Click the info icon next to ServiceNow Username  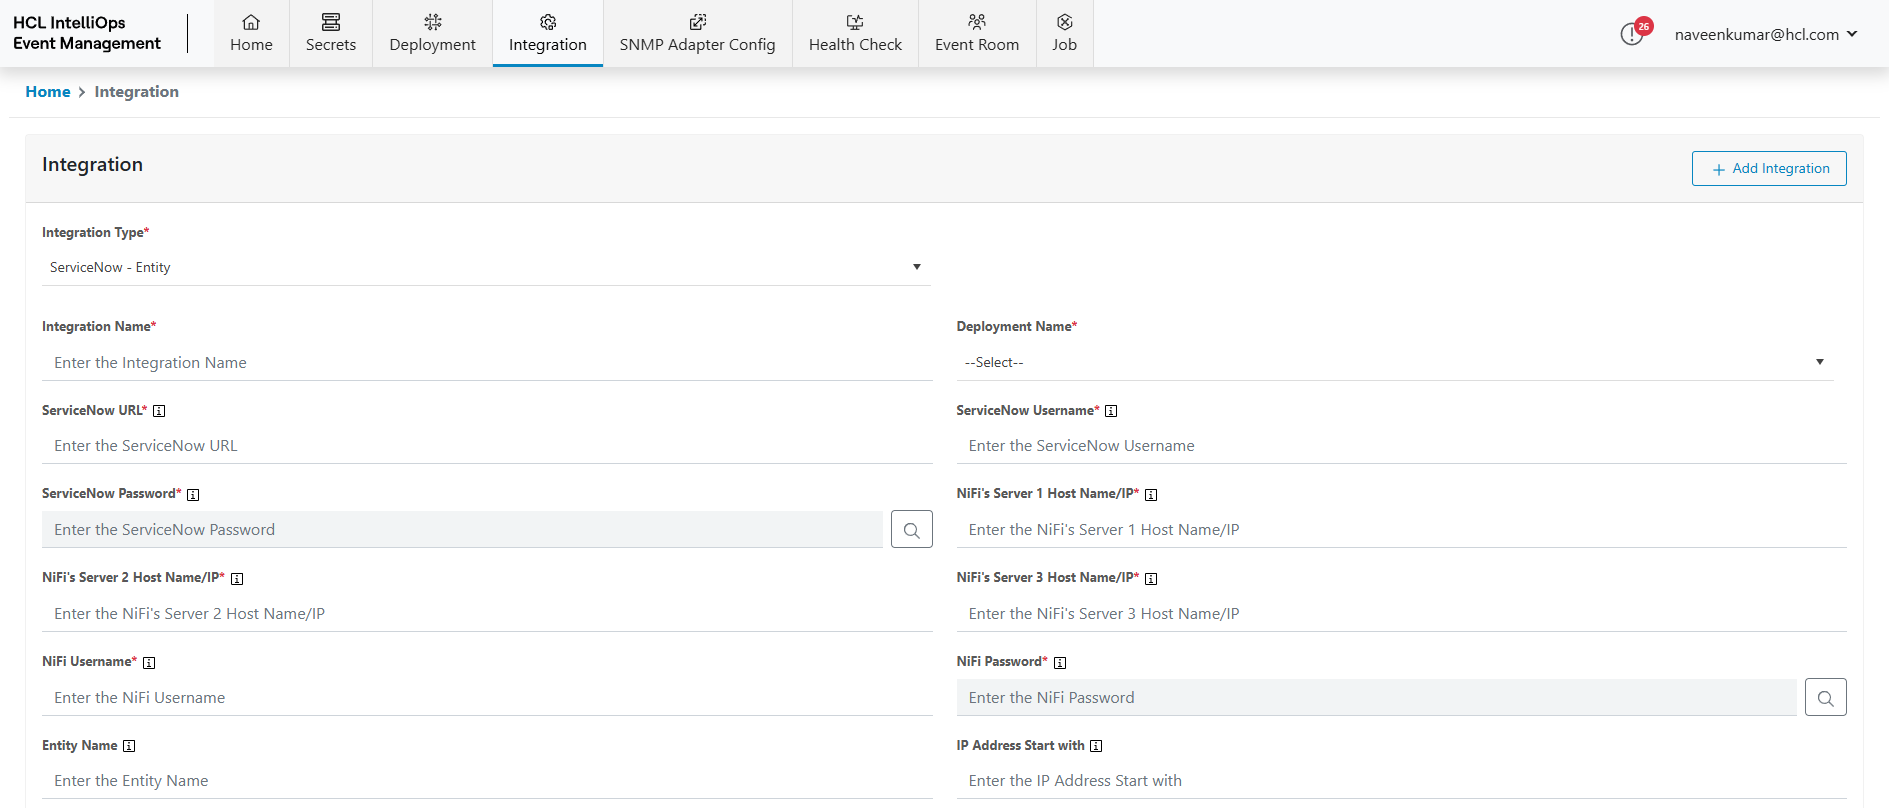click(x=1111, y=411)
